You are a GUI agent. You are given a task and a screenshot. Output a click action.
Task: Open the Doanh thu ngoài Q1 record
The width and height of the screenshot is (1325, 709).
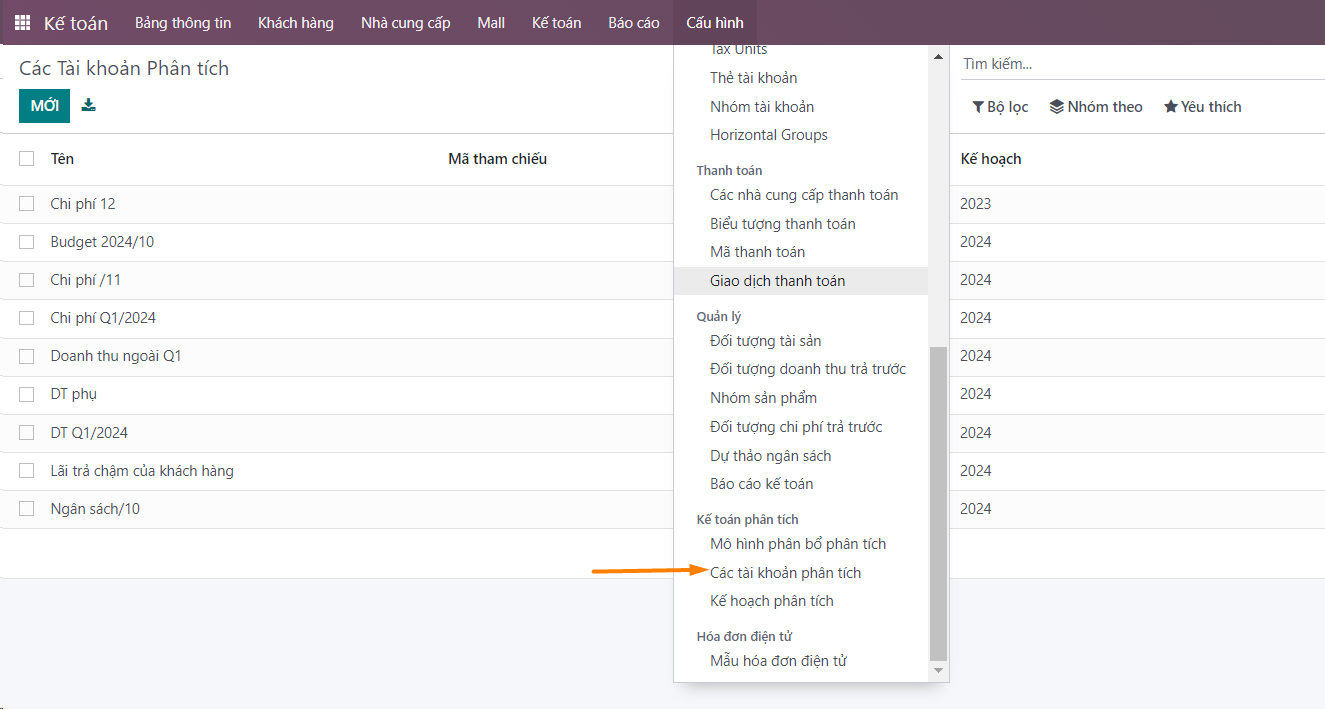pyautogui.click(x=116, y=356)
